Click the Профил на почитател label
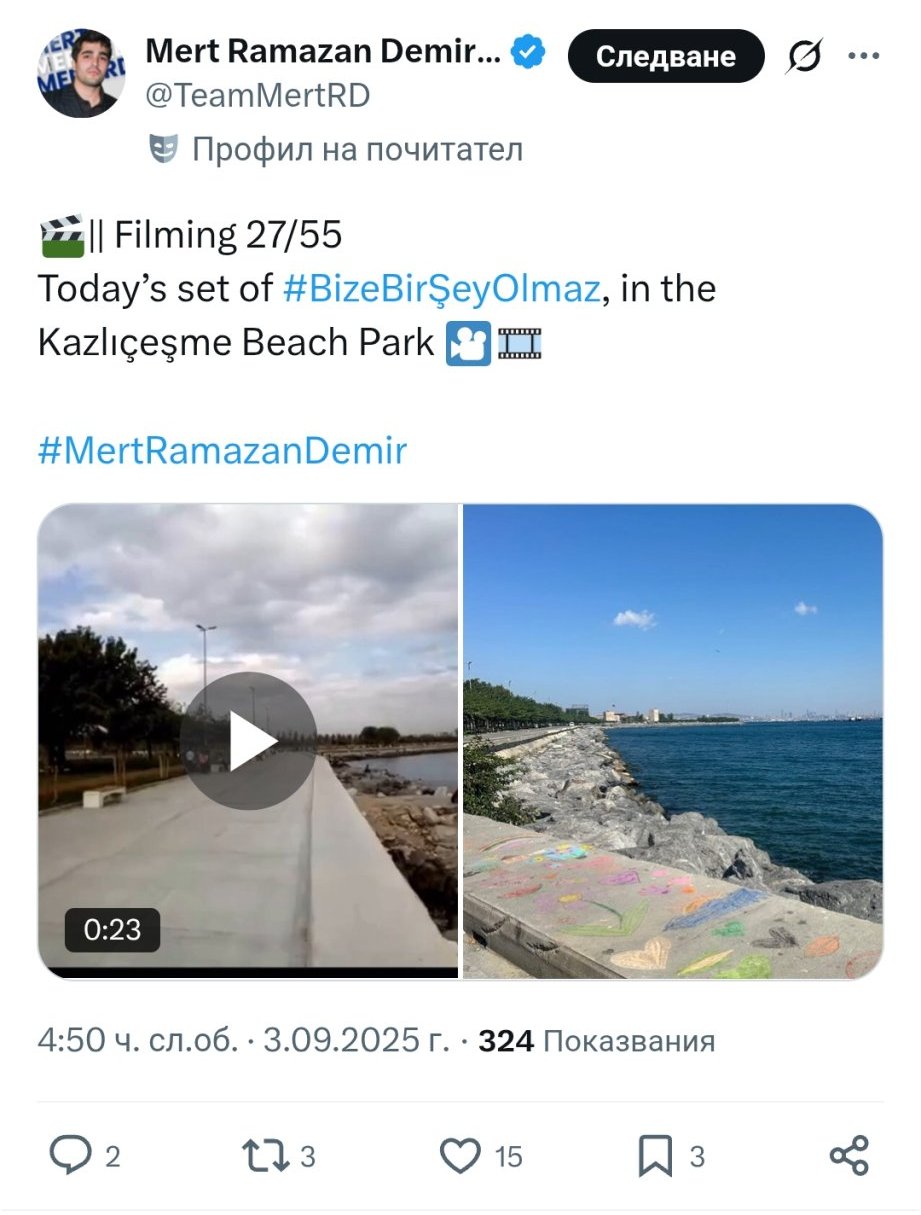The height and width of the screenshot is (1215, 921). pyautogui.click(x=357, y=150)
